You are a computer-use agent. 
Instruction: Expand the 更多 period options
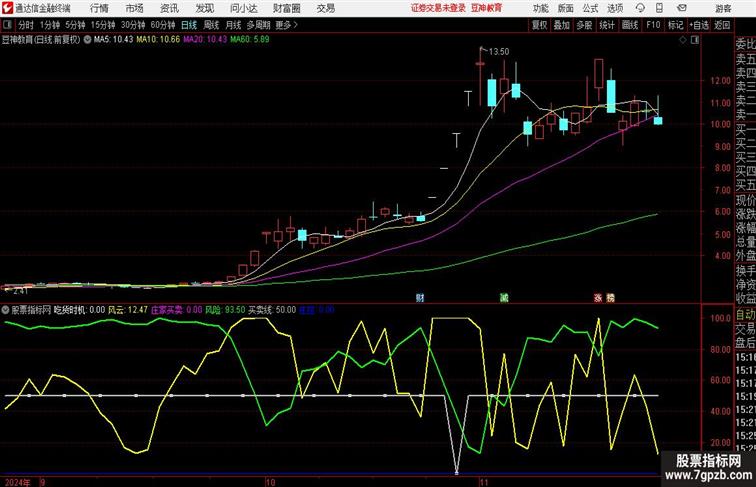[286, 25]
